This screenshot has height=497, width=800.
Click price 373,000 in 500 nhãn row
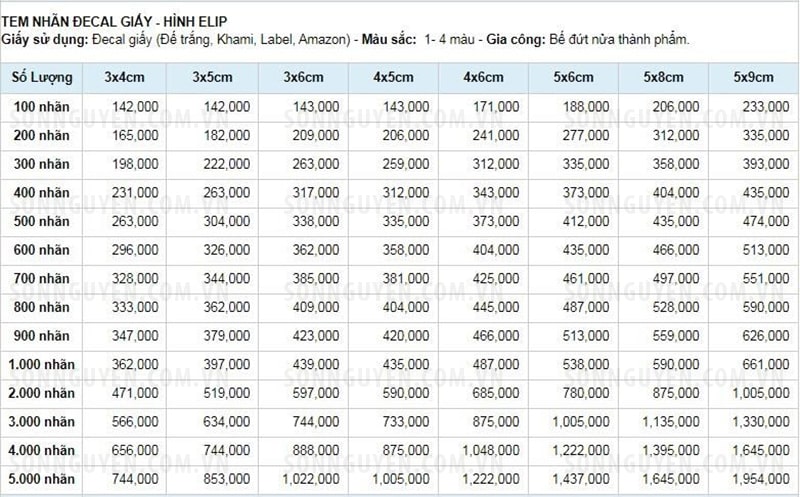point(496,221)
